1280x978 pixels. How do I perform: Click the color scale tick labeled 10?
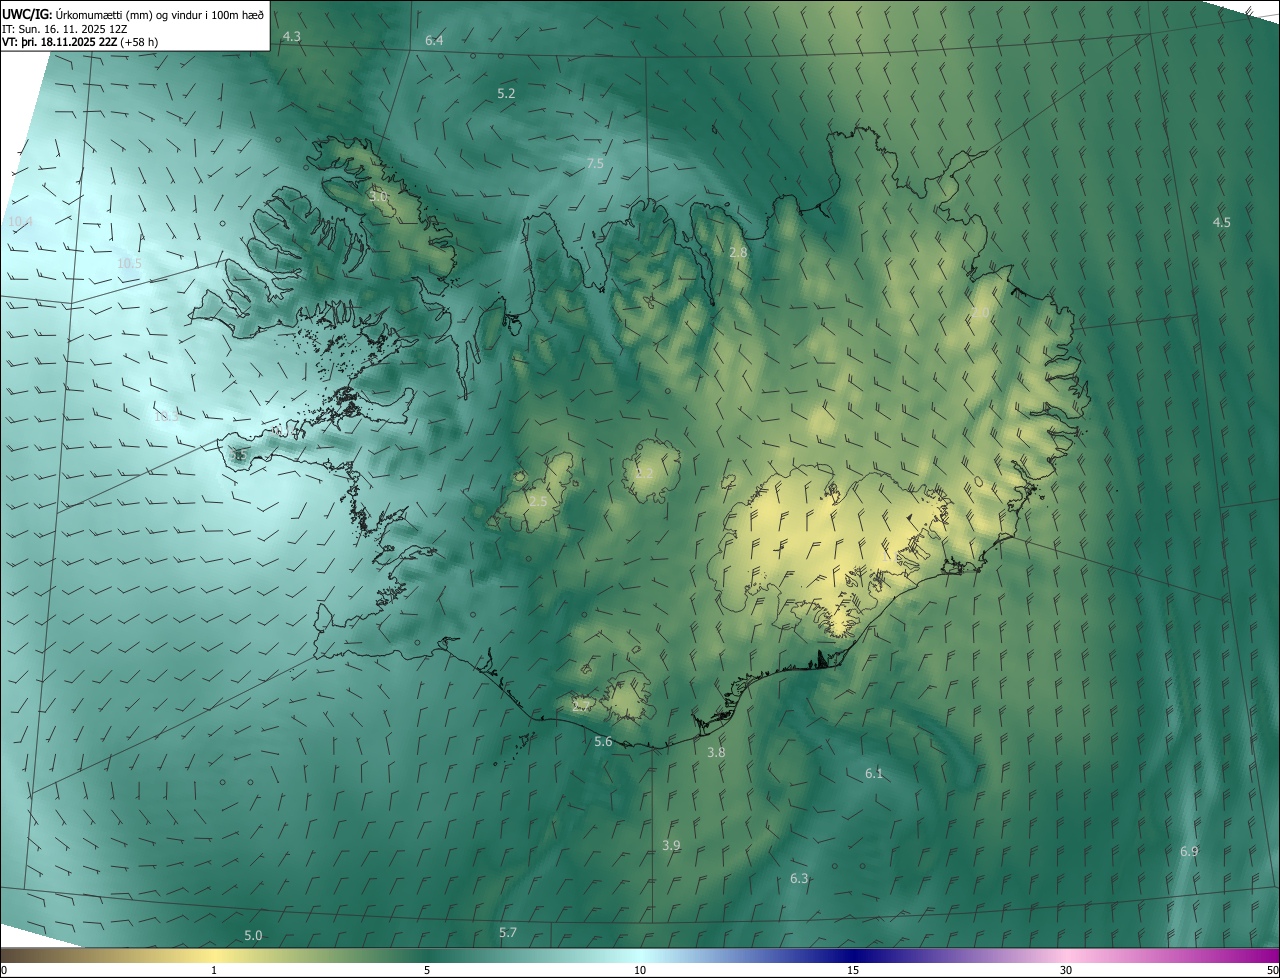coord(640,970)
